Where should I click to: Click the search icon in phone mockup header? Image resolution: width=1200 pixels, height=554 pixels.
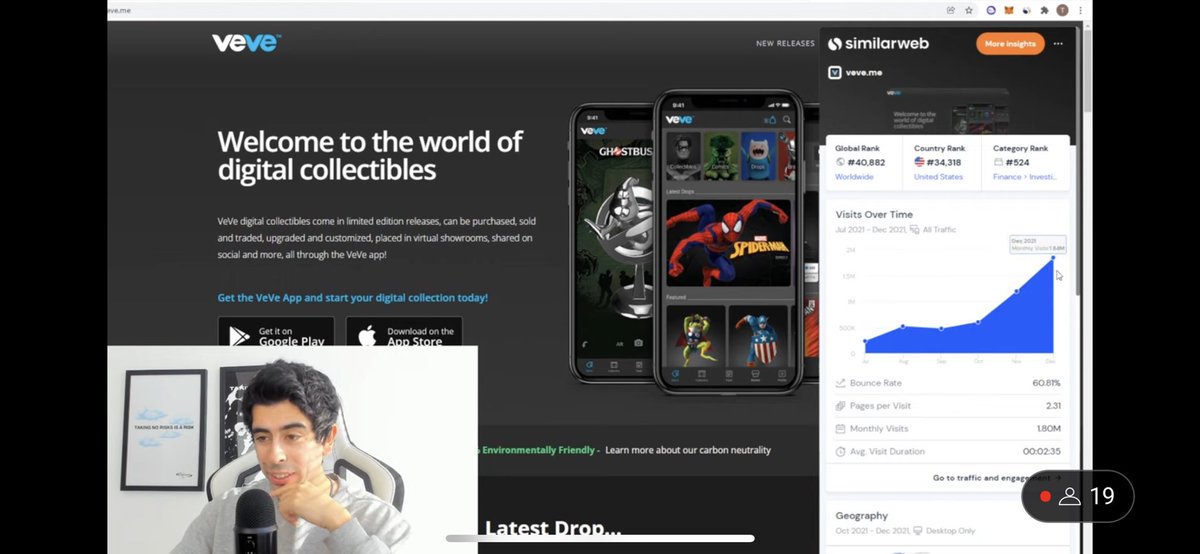(x=786, y=119)
